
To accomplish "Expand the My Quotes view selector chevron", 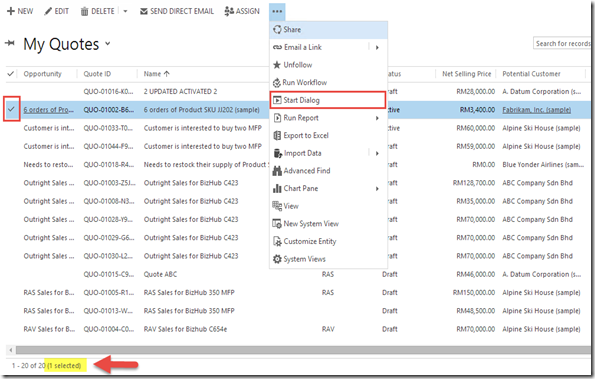I will click(x=108, y=44).
